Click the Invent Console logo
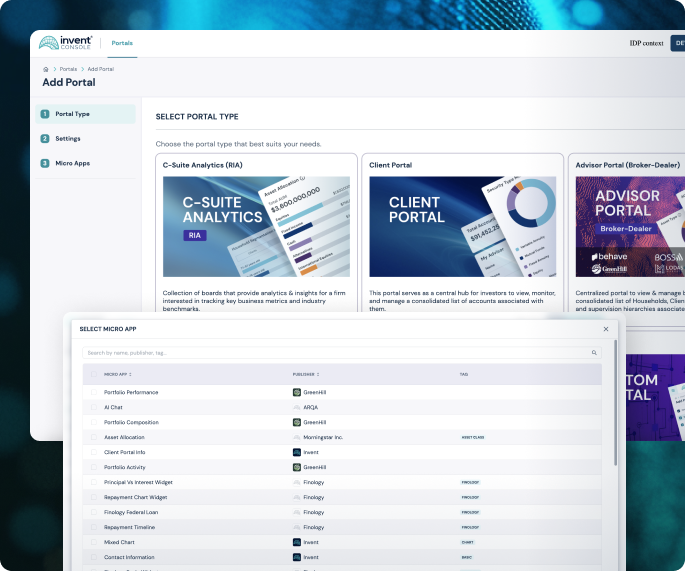Screen dimensions: 685x571 (x=66, y=42)
